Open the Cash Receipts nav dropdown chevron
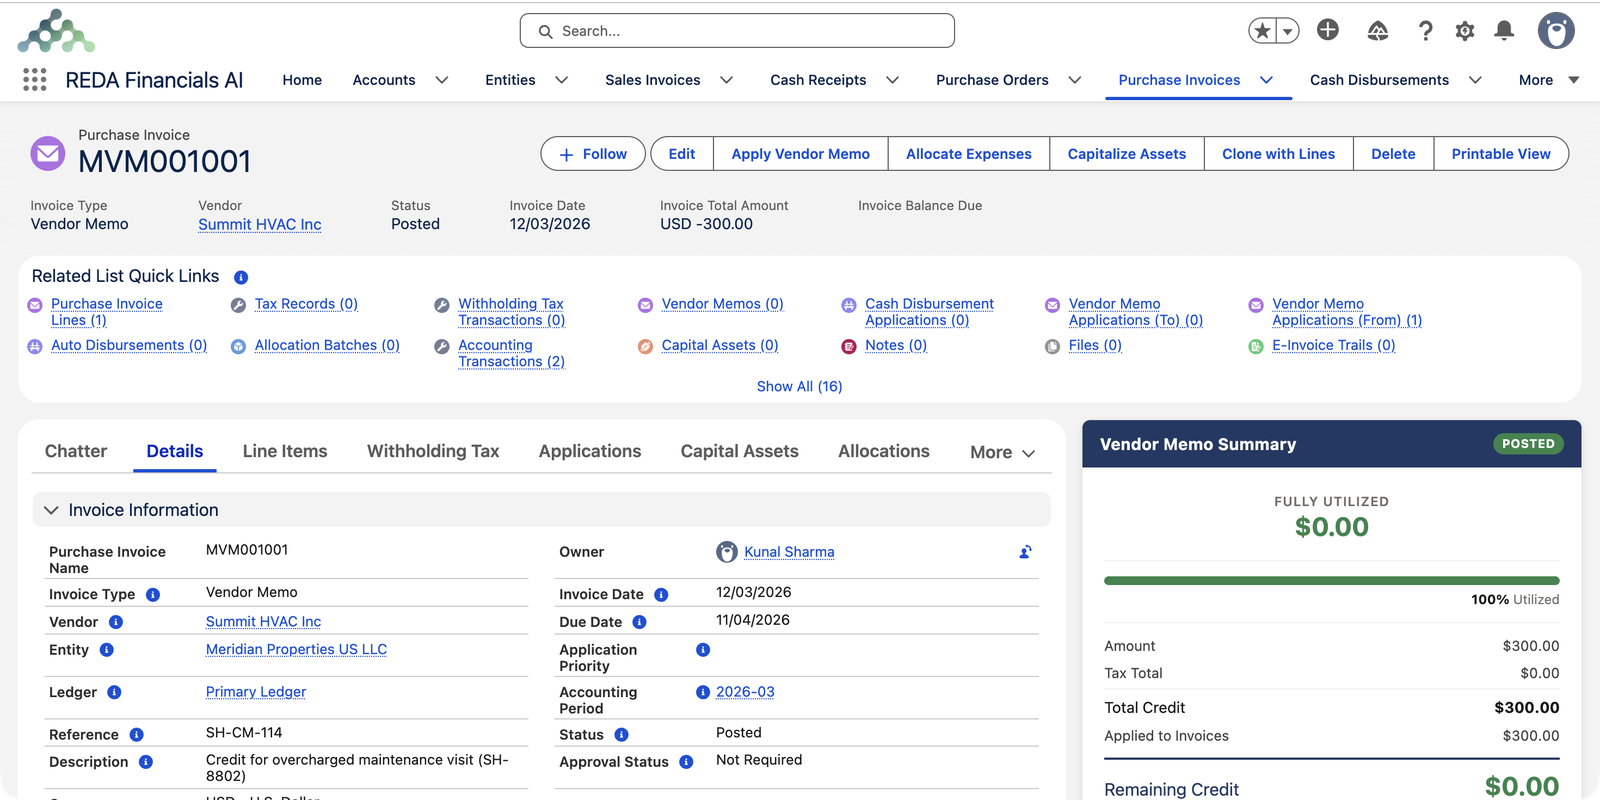This screenshot has height=800, width=1600. [x=892, y=80]
